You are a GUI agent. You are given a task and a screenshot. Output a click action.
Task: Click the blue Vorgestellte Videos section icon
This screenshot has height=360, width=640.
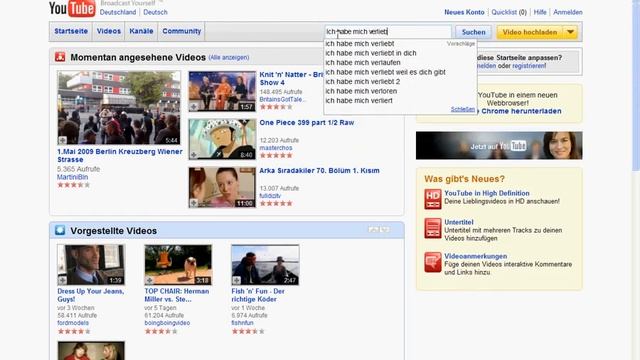pyautogui.click(x=60, y=230)
